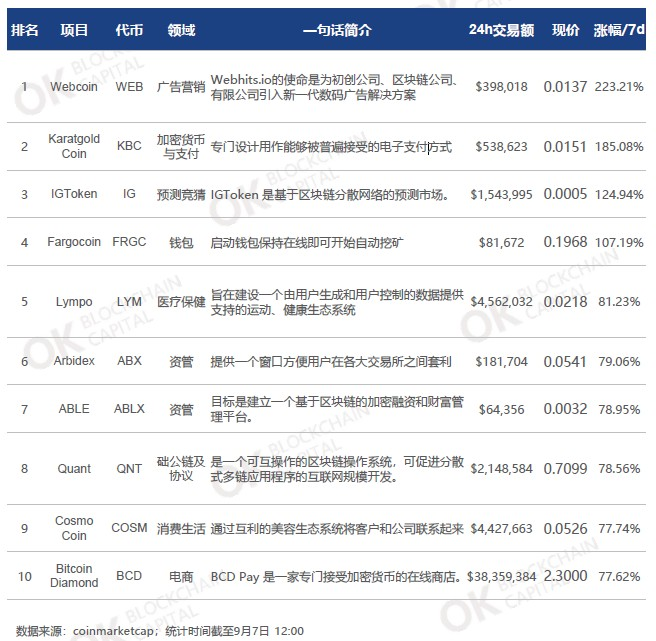The image size is (656, 641).
Task: Click the 2.3000 price value
Action: (x=565, y=576)
